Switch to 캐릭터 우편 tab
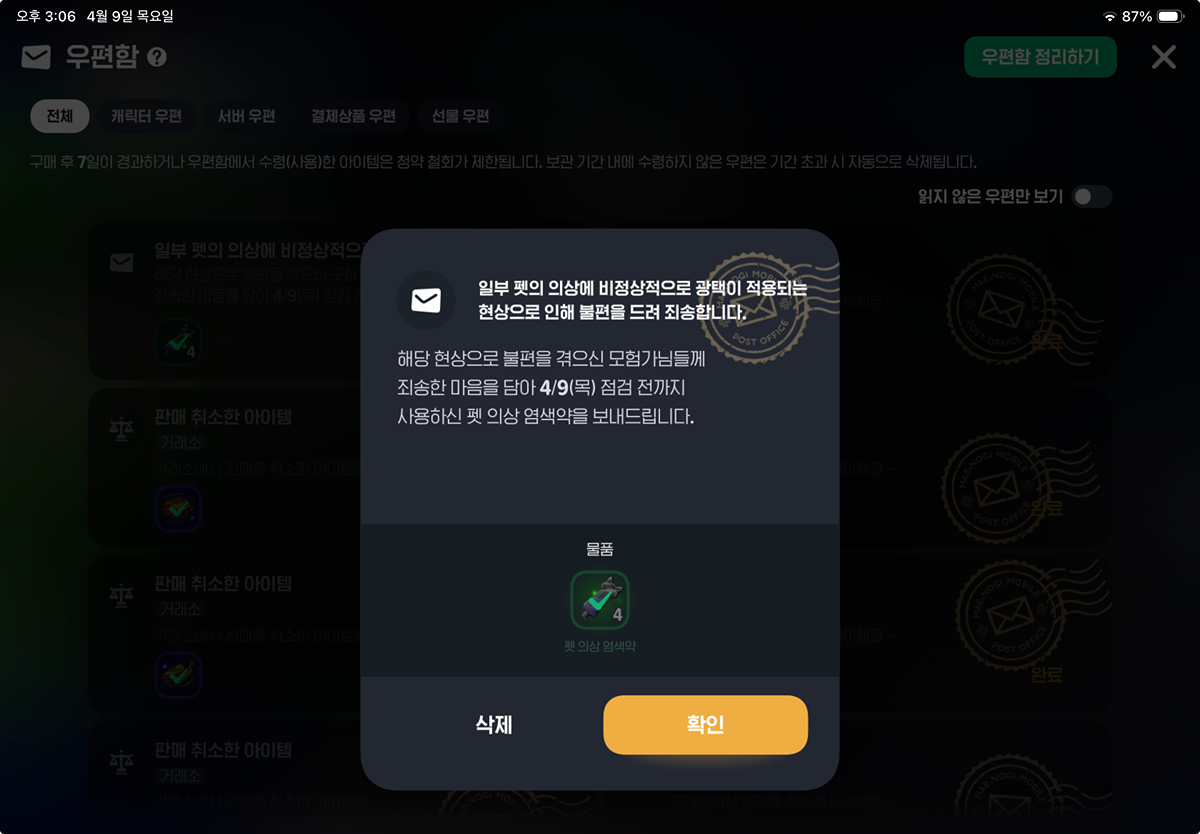This screenshot has height=834, width=1200. pyautogui.click(x=146, y=117)
